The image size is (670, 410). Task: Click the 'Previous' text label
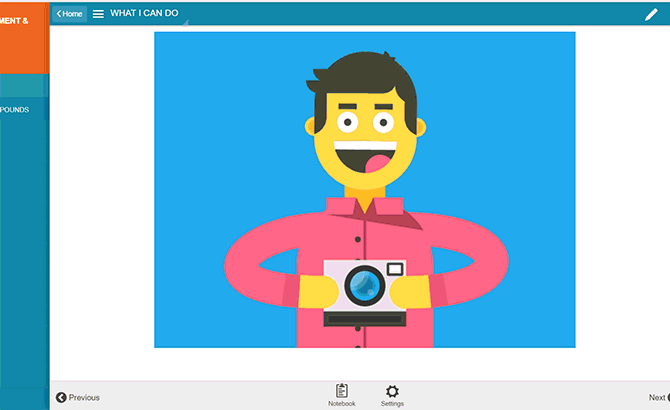point(84,397)
